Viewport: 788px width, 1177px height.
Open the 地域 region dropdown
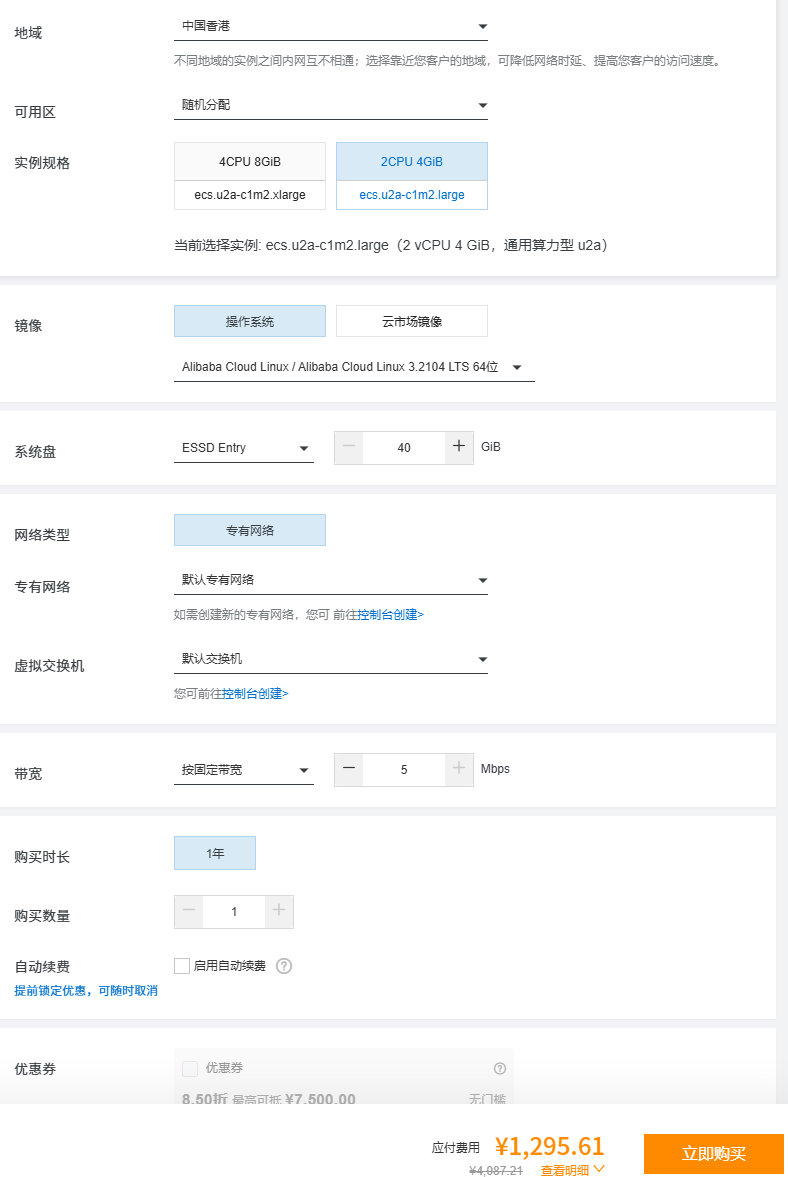[330, 26]
